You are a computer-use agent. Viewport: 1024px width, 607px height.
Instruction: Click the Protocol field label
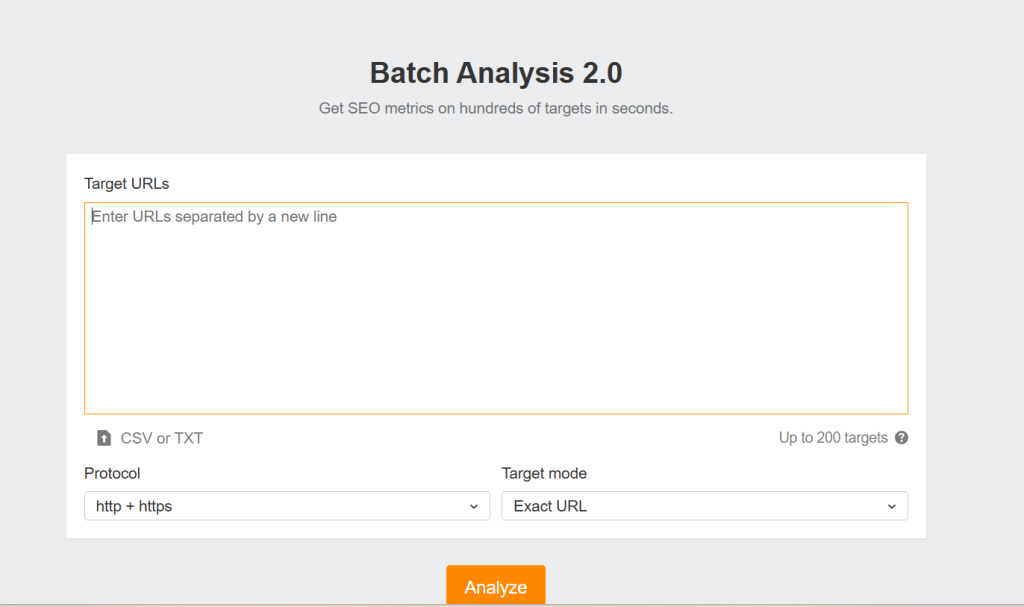pos(112,473)
